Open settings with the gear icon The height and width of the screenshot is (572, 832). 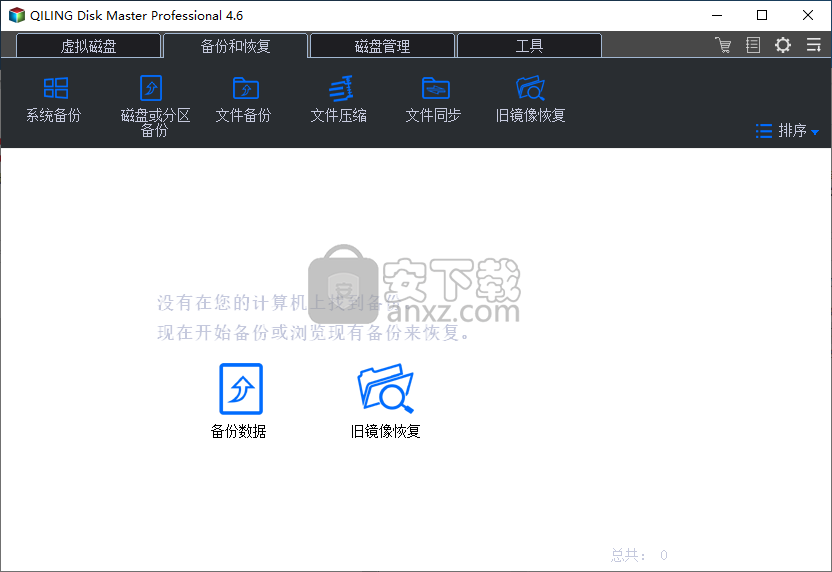point(783,45)
